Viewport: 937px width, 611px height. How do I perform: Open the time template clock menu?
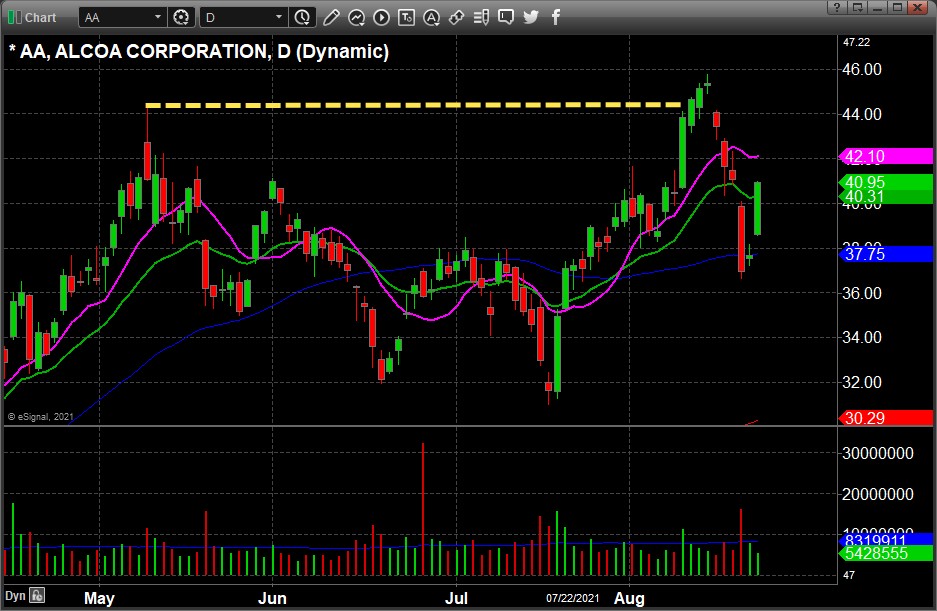[x=302, y=17]
